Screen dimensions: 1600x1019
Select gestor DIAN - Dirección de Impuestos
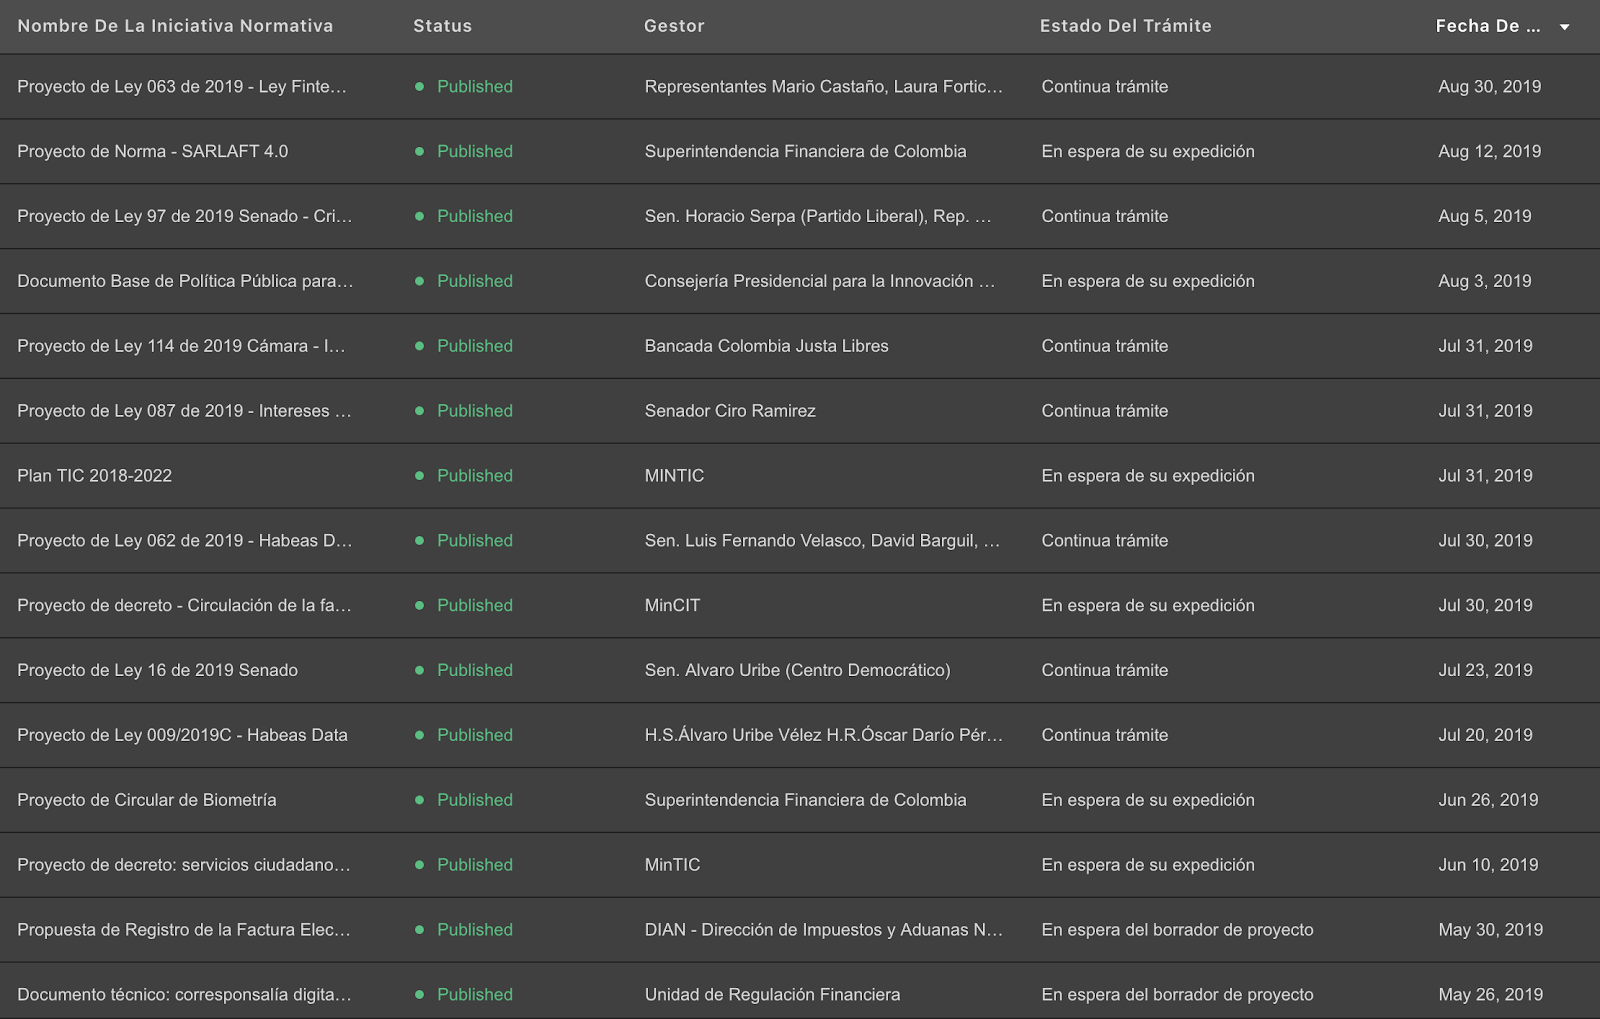click(823, 930)
